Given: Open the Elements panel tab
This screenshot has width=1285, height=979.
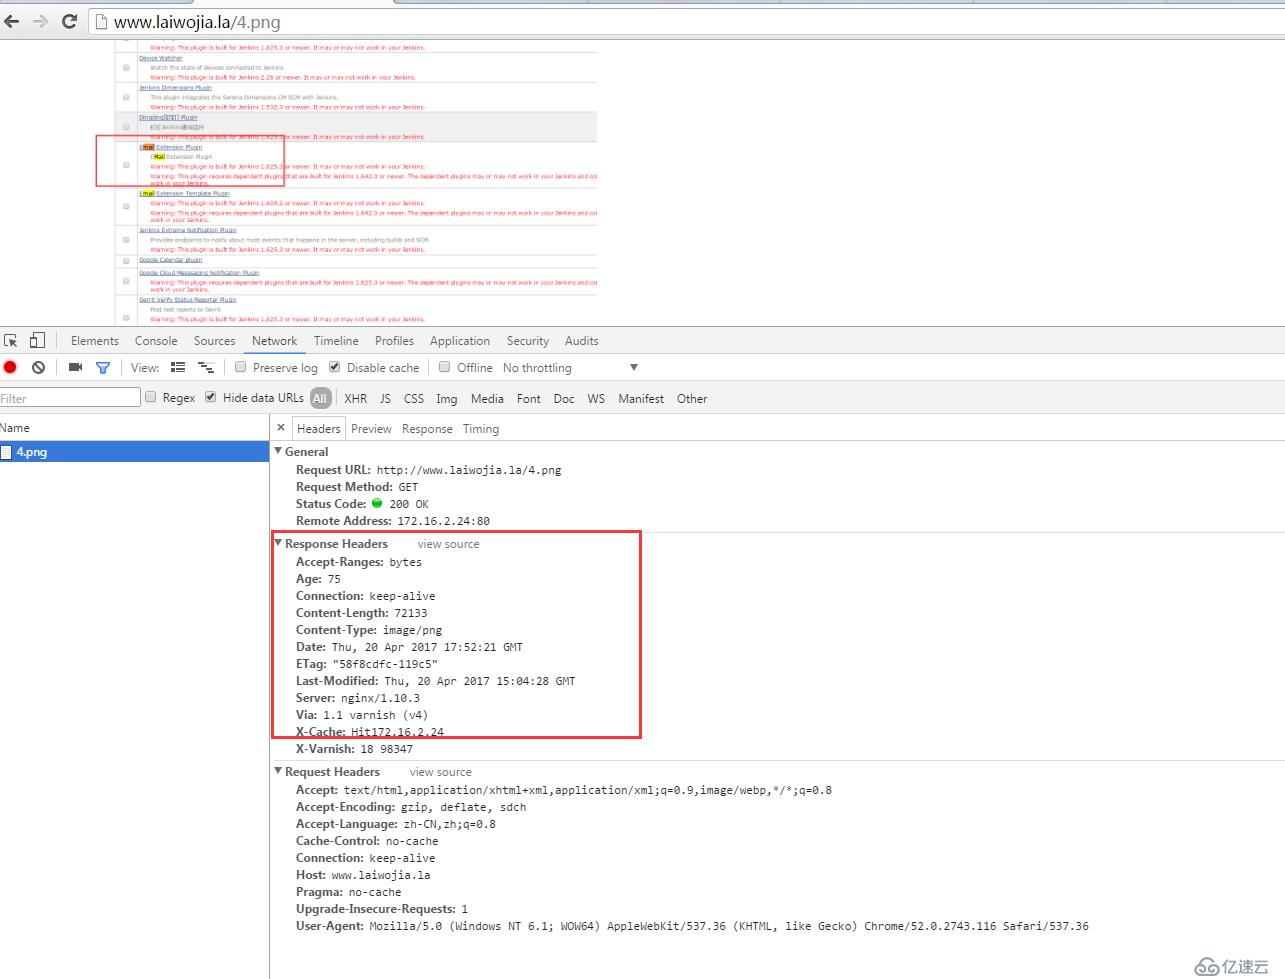Looking at the screenshot, I should 95,341.
